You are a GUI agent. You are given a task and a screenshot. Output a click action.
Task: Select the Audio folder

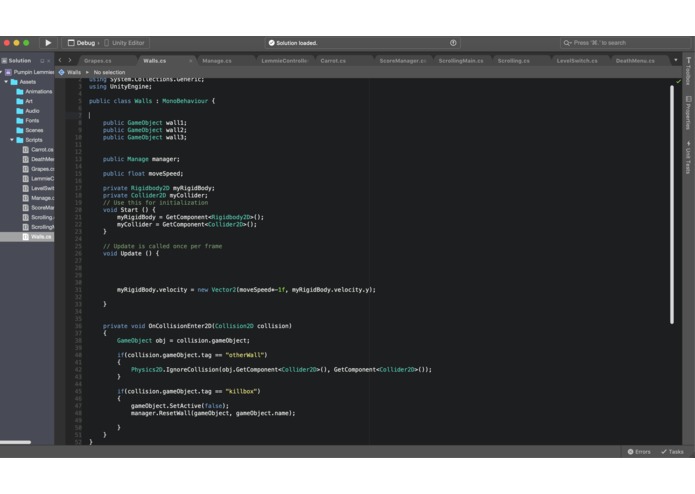click(32, 111)
